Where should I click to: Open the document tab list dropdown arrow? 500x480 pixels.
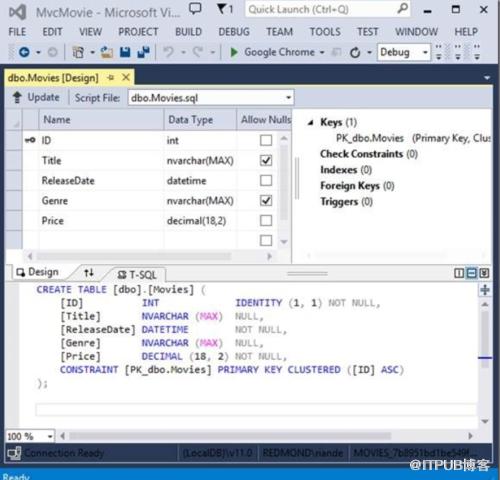(x=487, y=78)
